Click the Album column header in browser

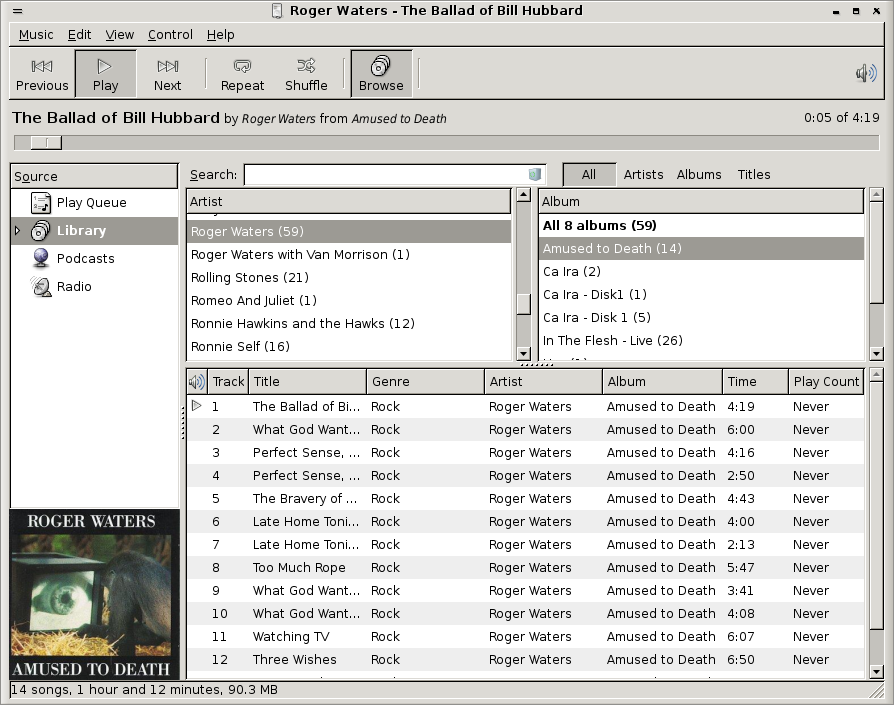pos(701,201)
